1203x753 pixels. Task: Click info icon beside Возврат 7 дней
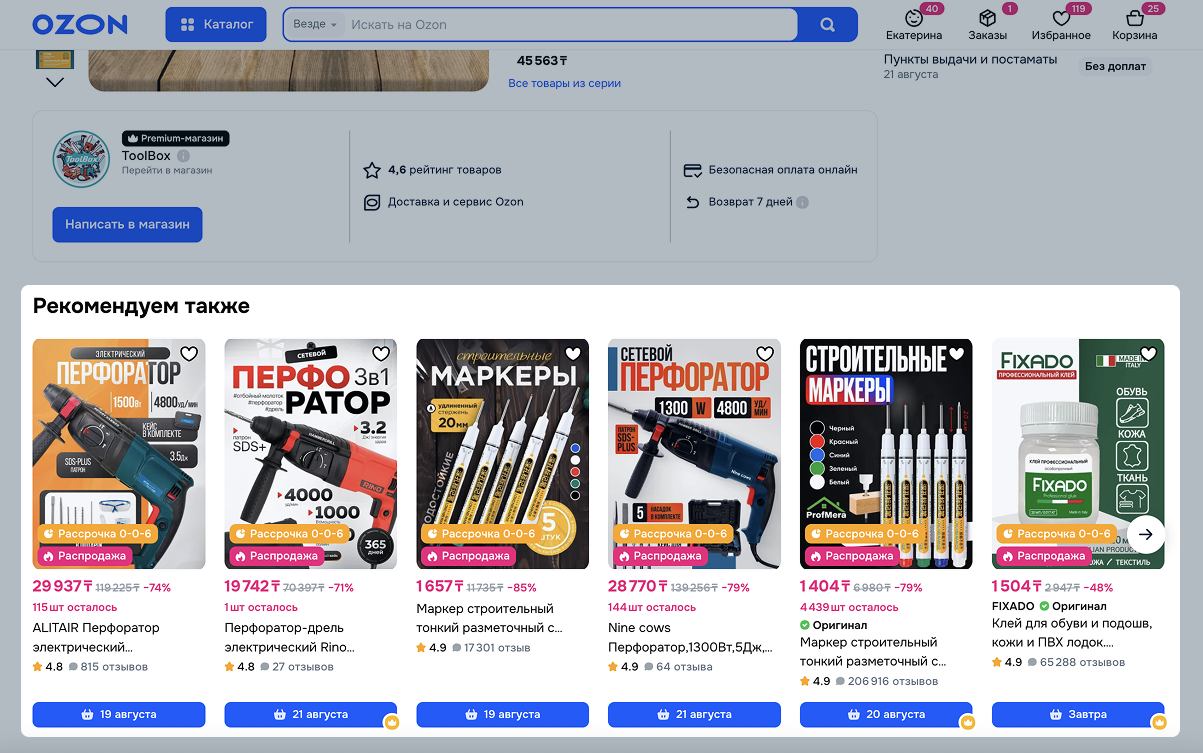tap(803, 202)
